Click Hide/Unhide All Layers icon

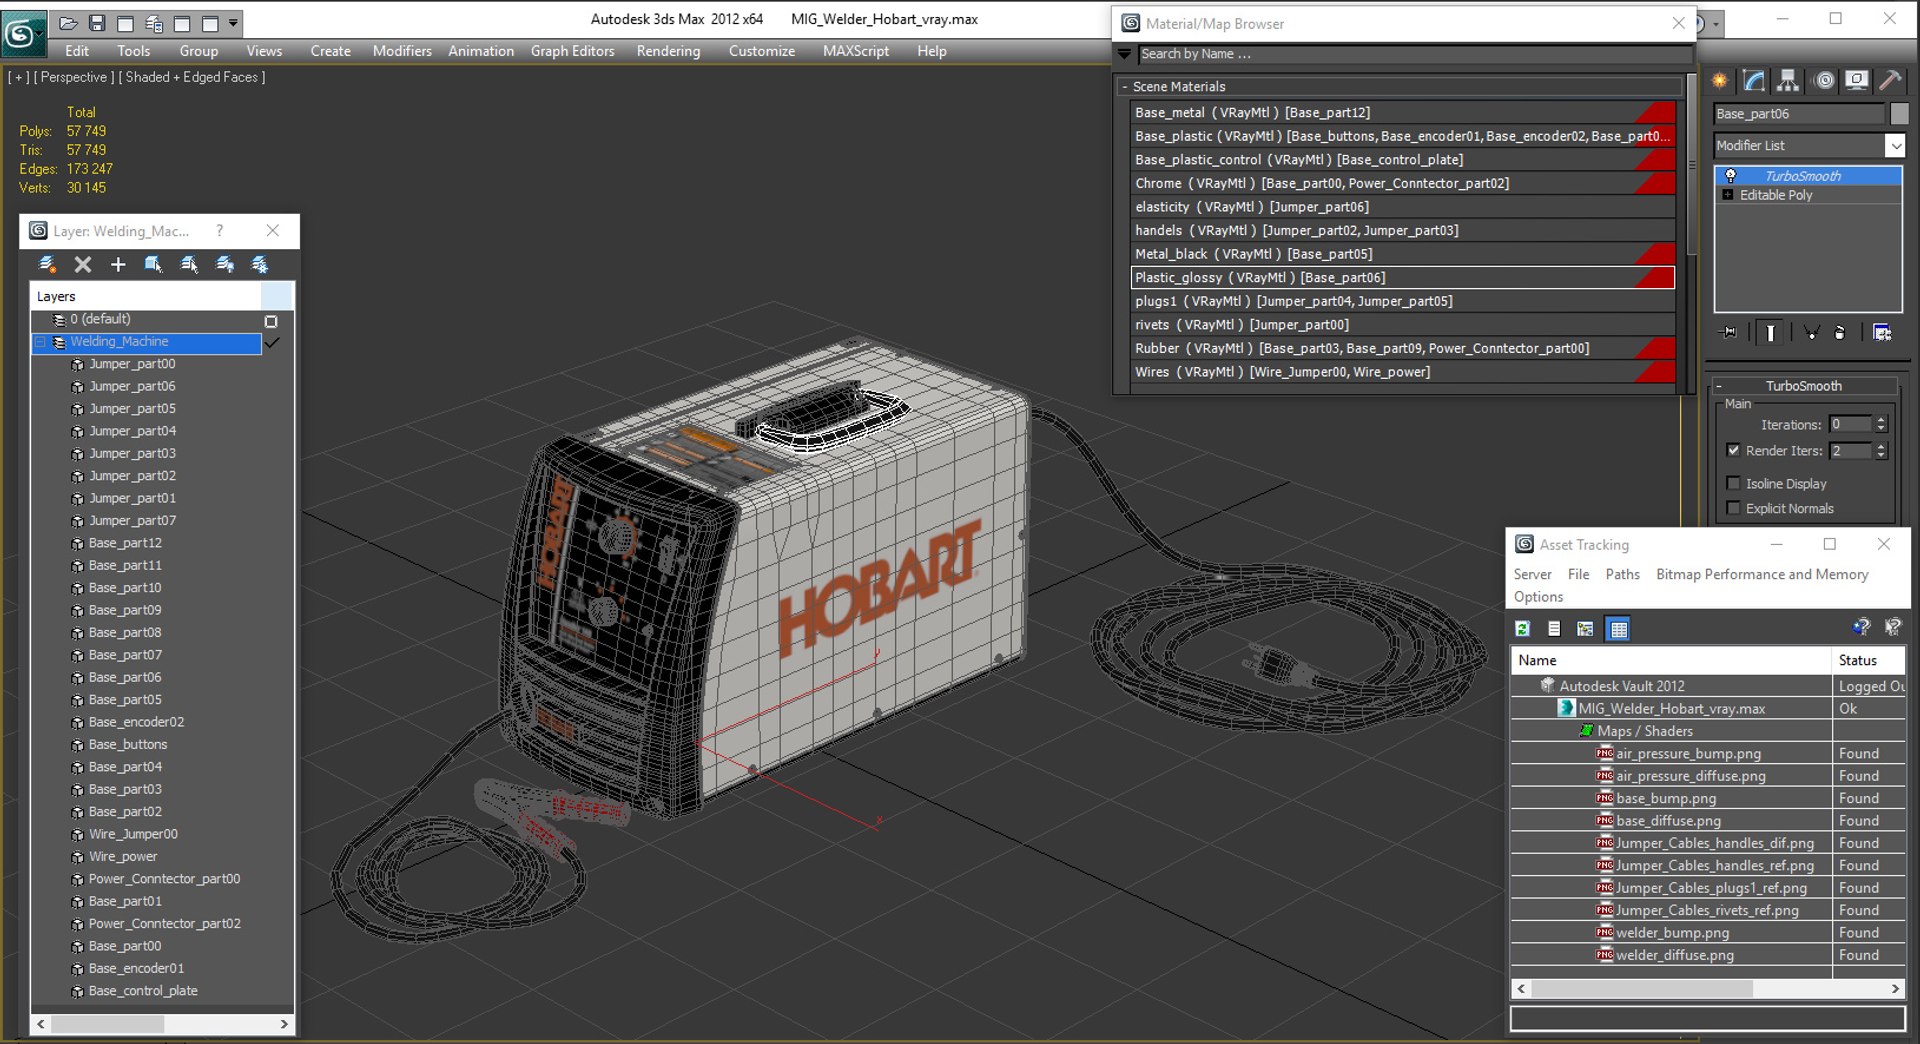225,264
